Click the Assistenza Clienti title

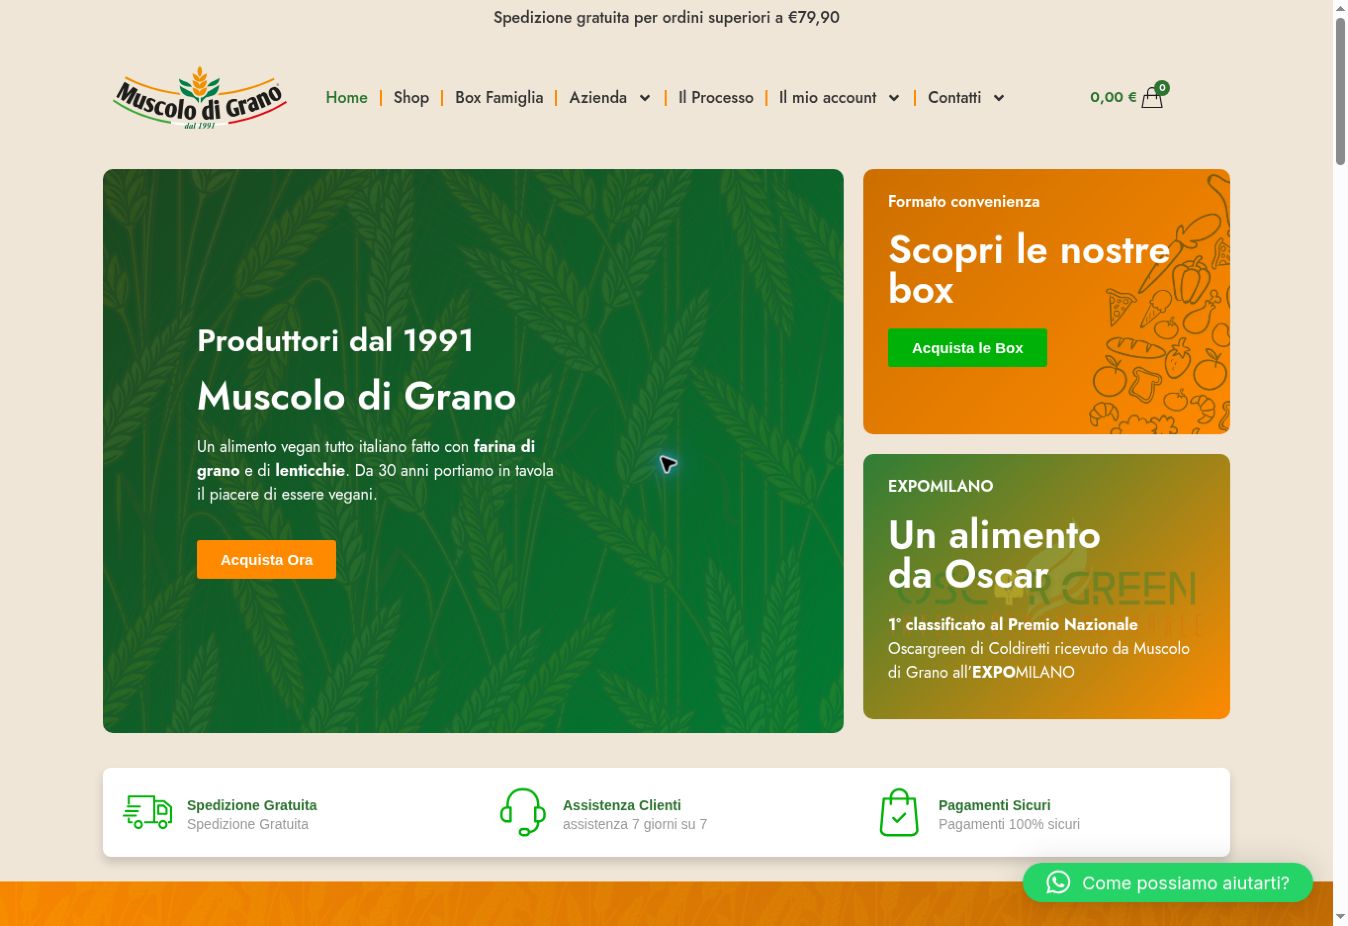tap(622, 805)
